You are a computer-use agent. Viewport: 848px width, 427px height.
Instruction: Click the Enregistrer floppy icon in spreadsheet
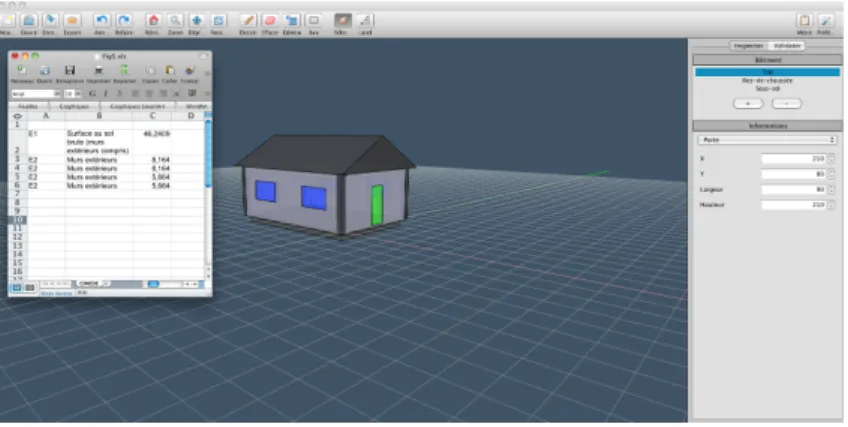point(70,70)
